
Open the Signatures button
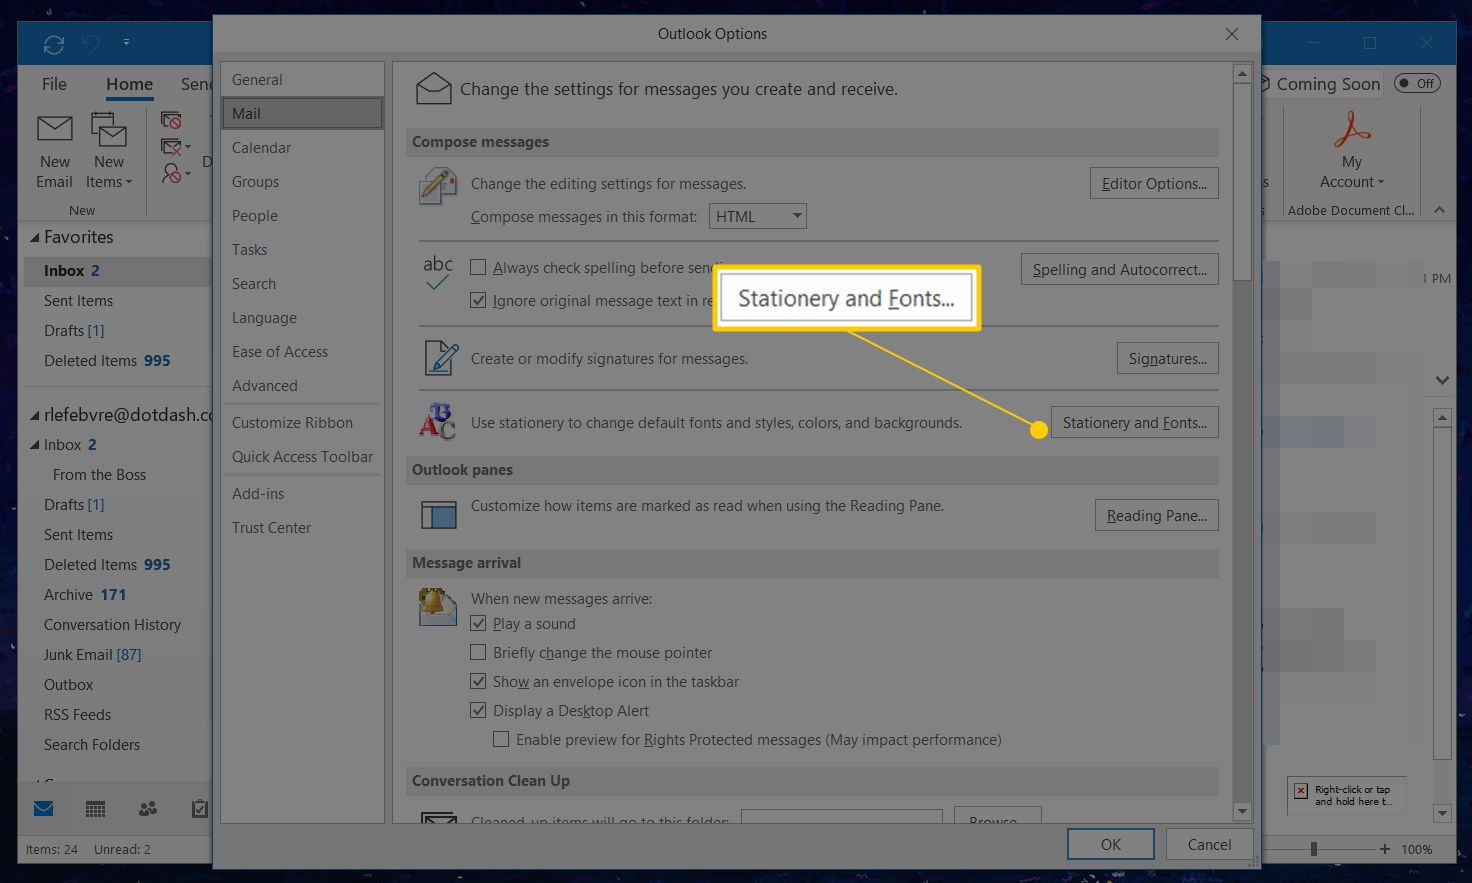pos(1167,359)
